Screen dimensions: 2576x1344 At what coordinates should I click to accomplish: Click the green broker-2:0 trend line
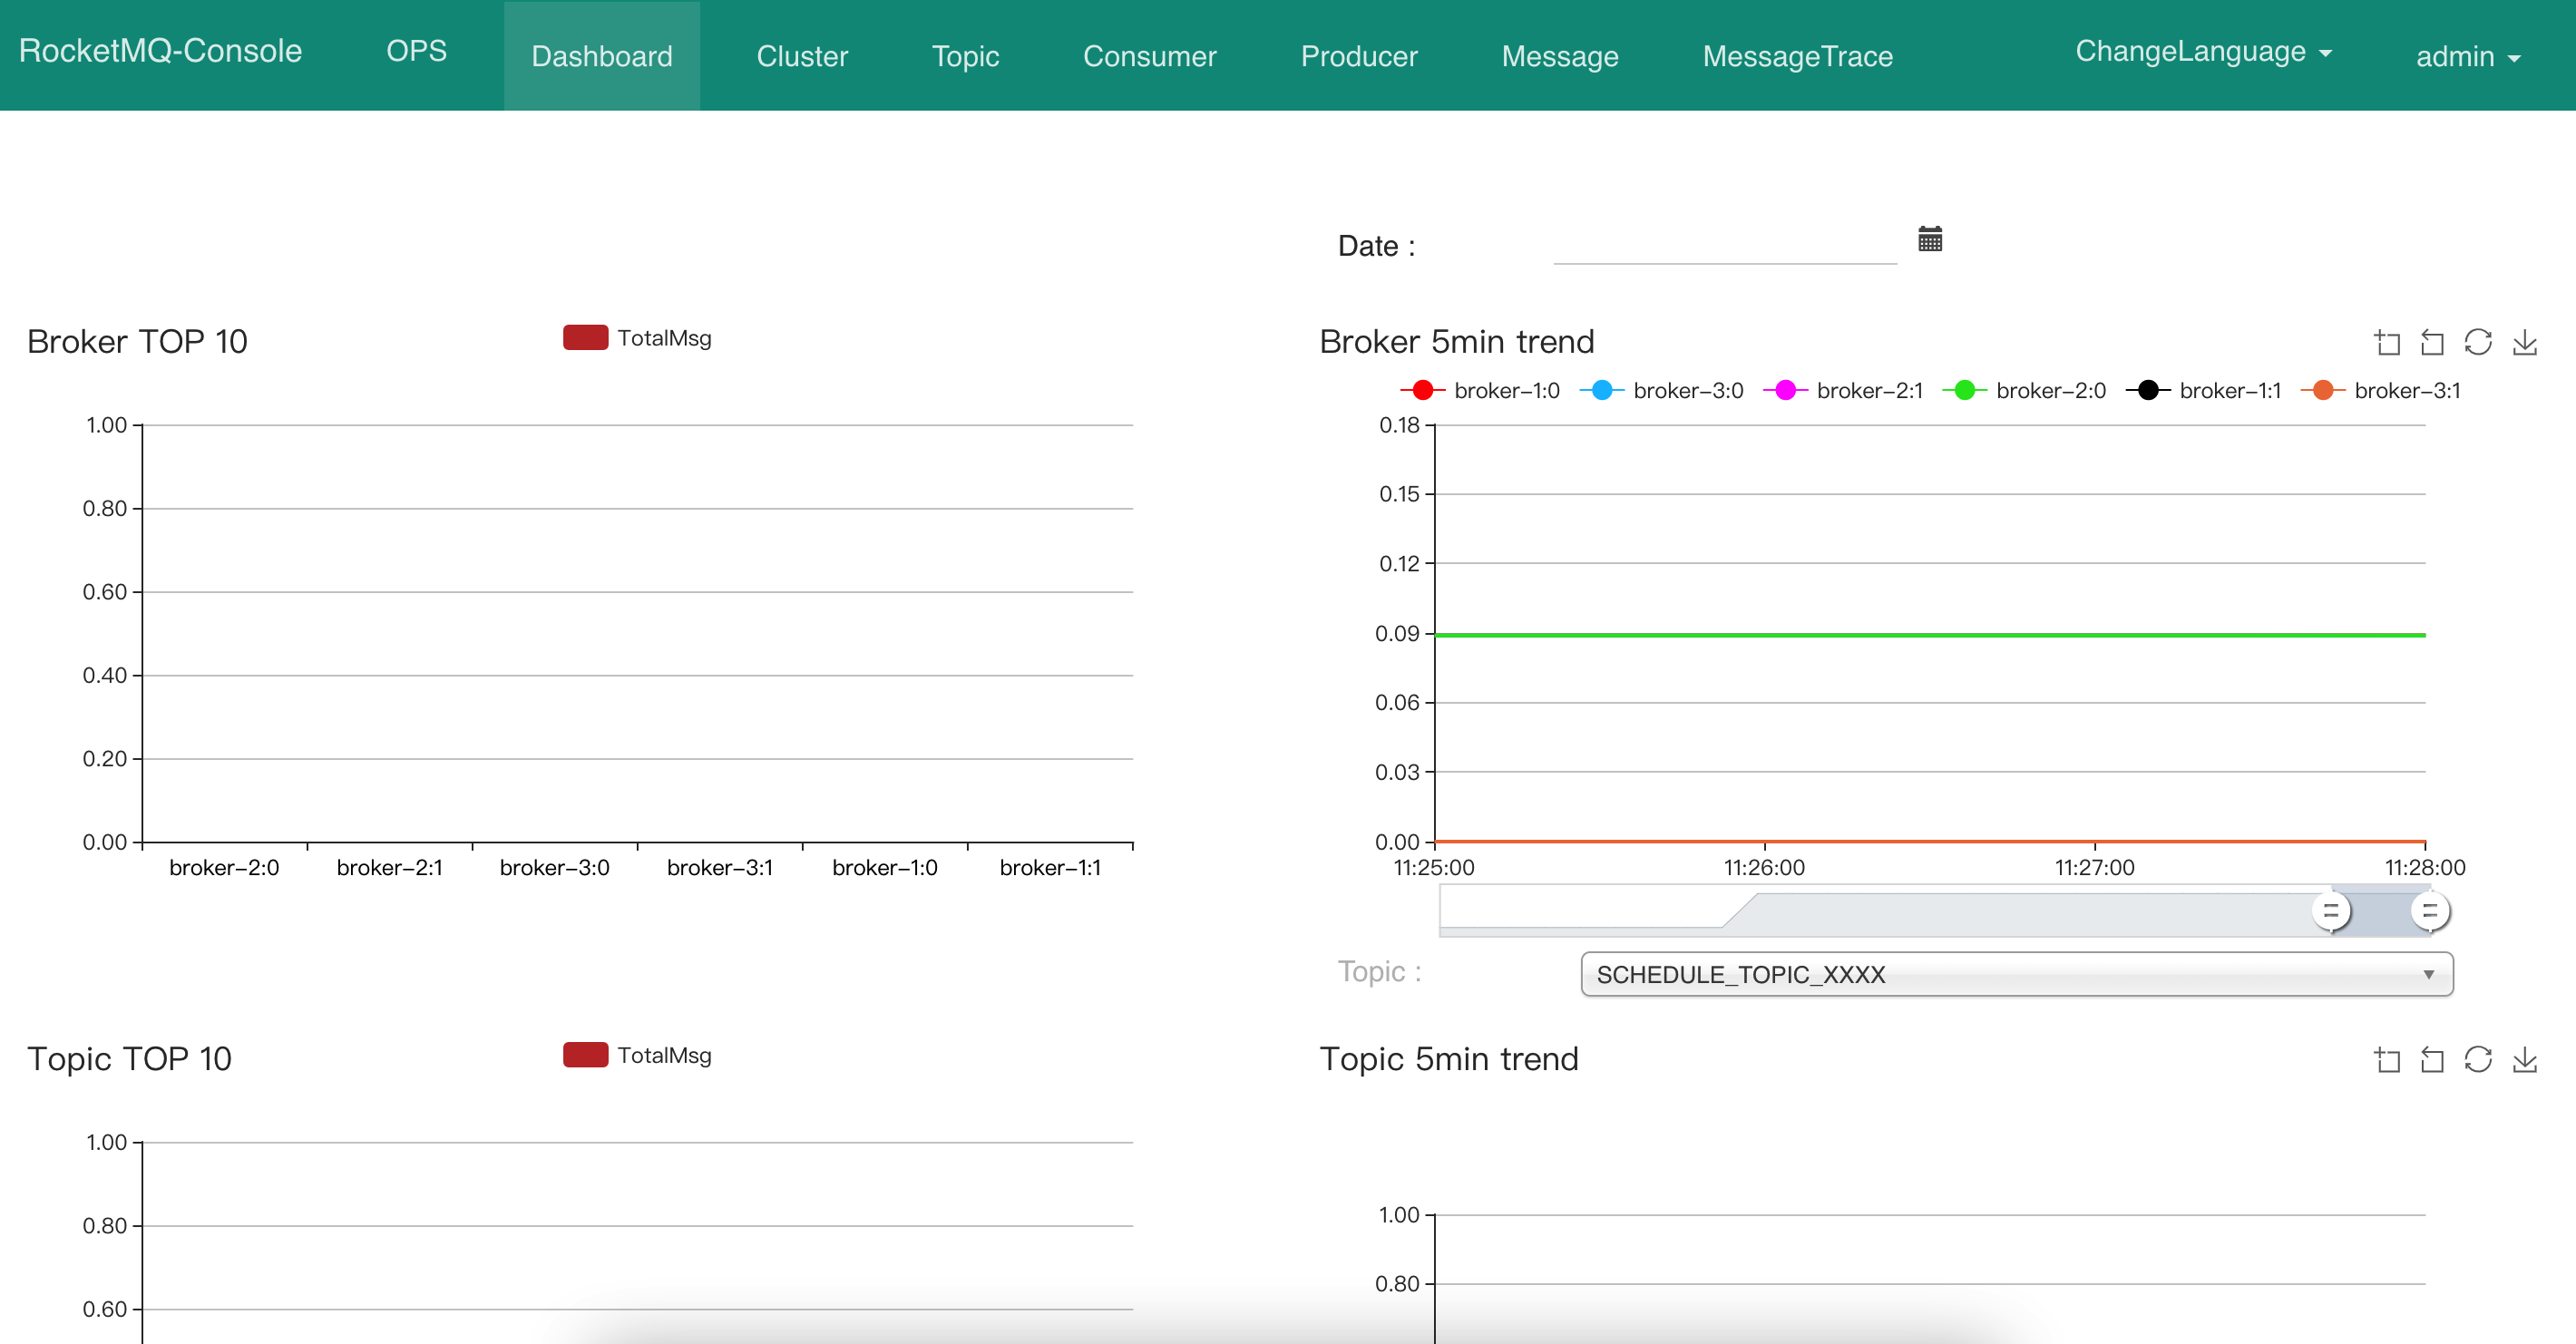[x=1930, y=635]
